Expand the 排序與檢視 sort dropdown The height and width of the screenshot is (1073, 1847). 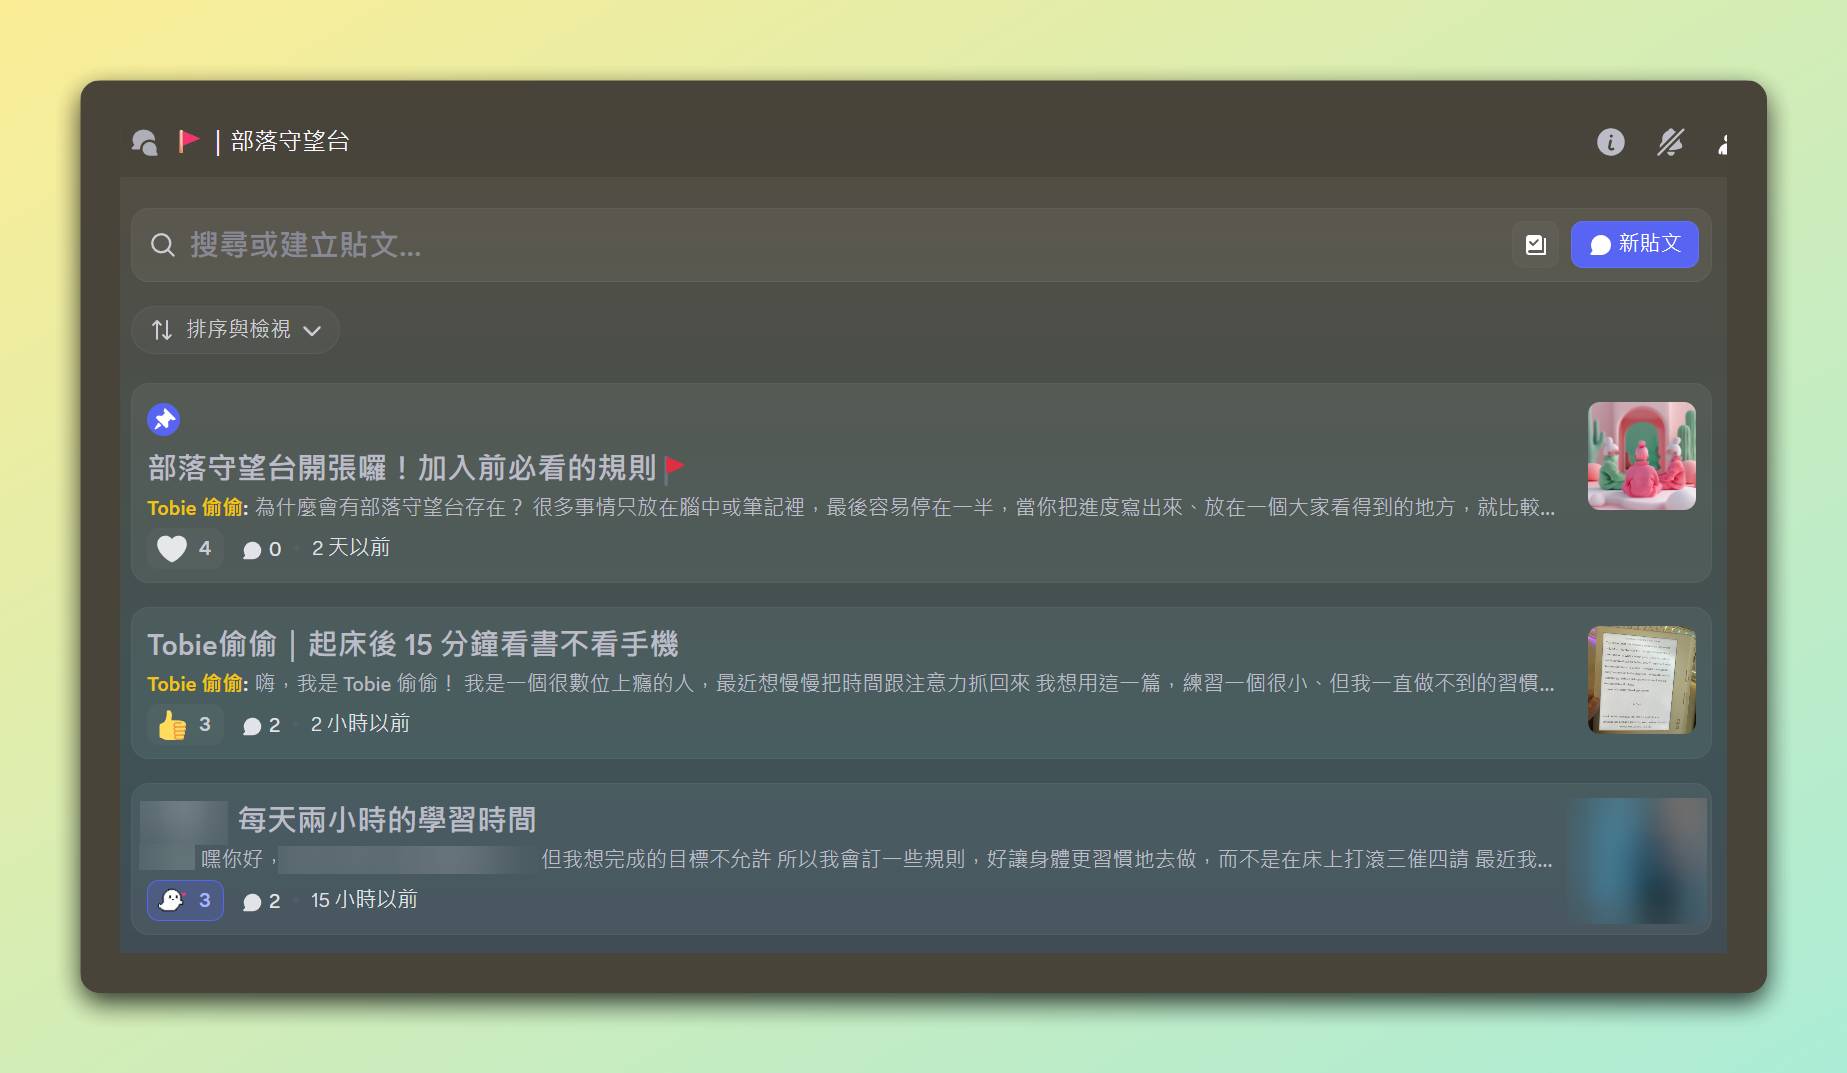236,330
